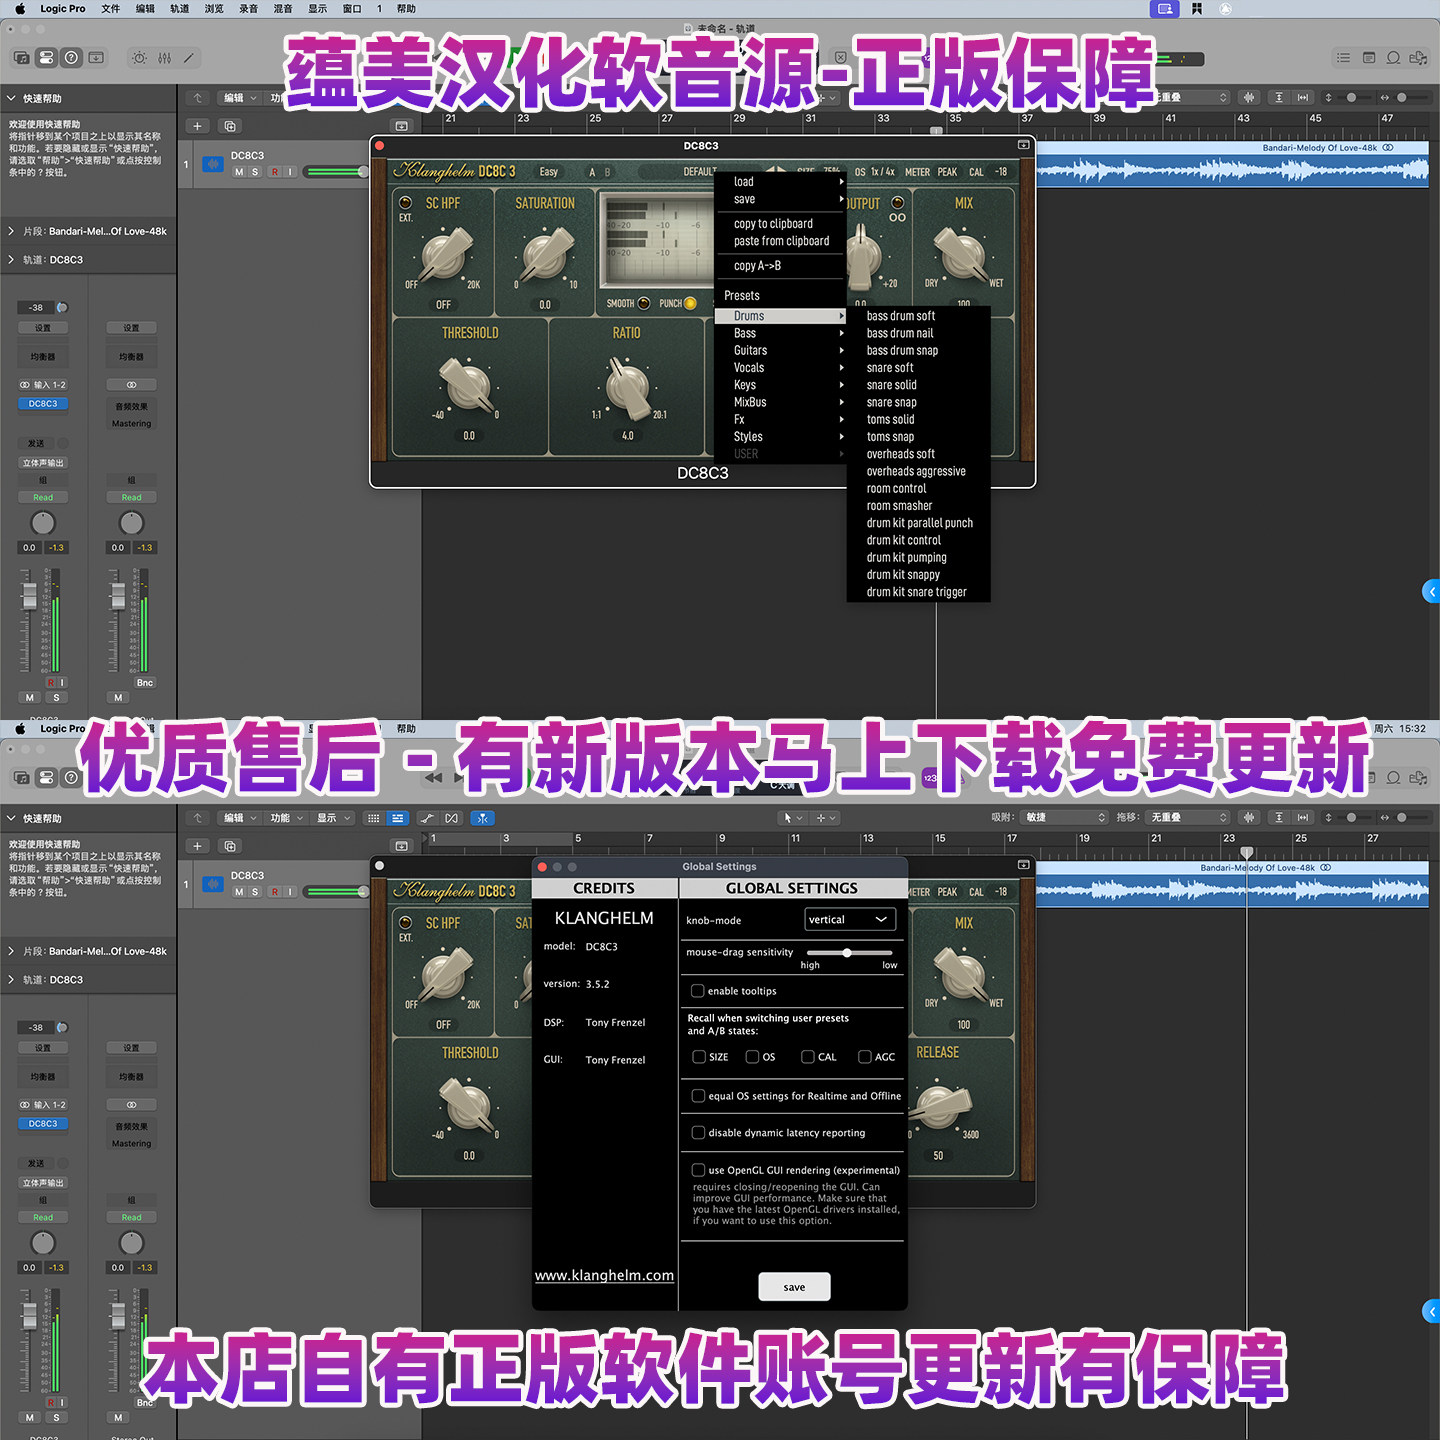Toggle Flex in the lower tracks toolbar
The width and height of the screenshot is (1440, 1440).
point(452,818)
